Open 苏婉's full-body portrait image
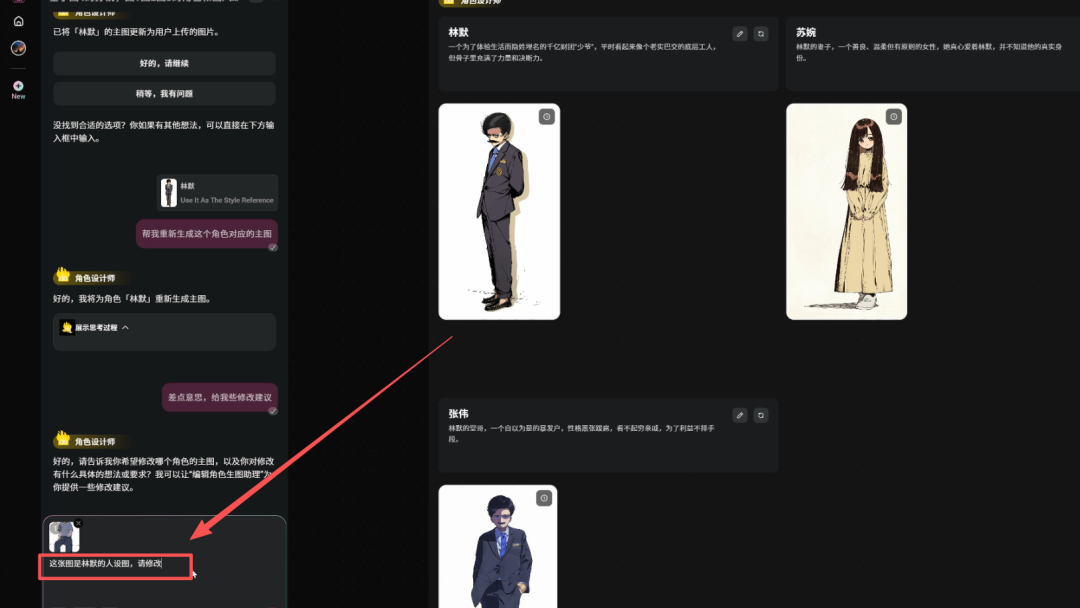This screenshot has height=608, width=1080. tap(846, 211)
